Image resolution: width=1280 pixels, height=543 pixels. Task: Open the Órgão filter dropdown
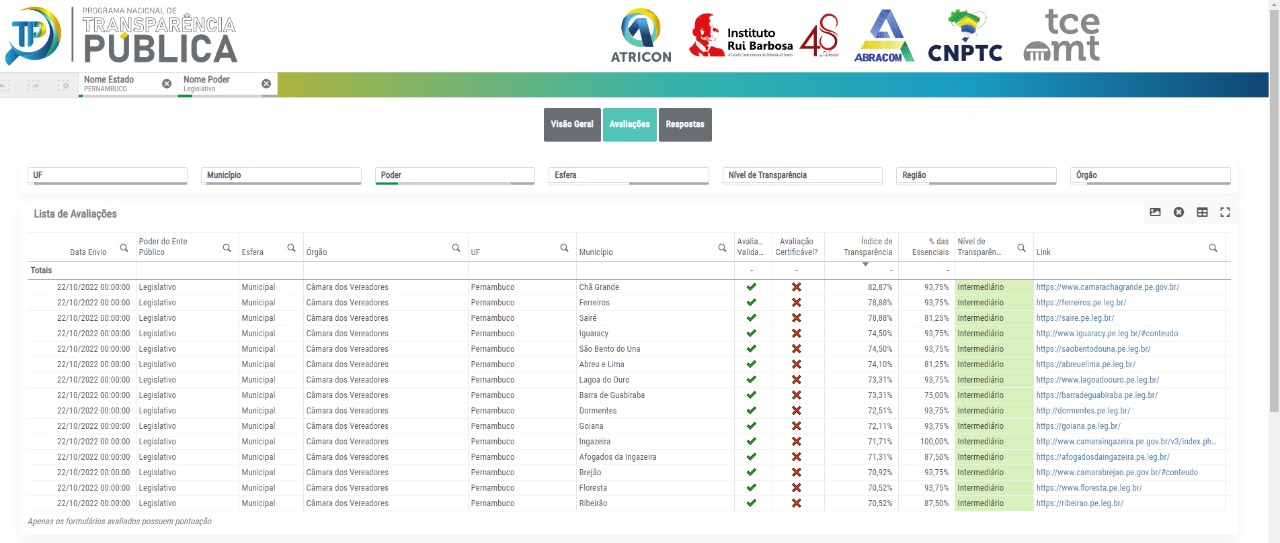tap(1150, 175)
